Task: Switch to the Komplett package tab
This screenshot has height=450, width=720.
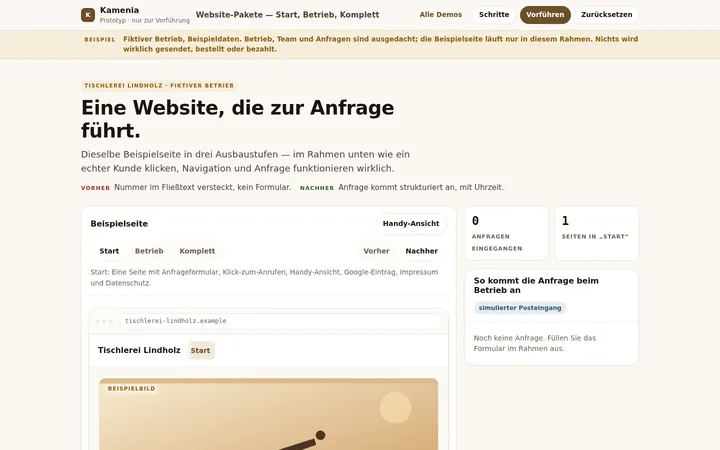Action: 197,251
